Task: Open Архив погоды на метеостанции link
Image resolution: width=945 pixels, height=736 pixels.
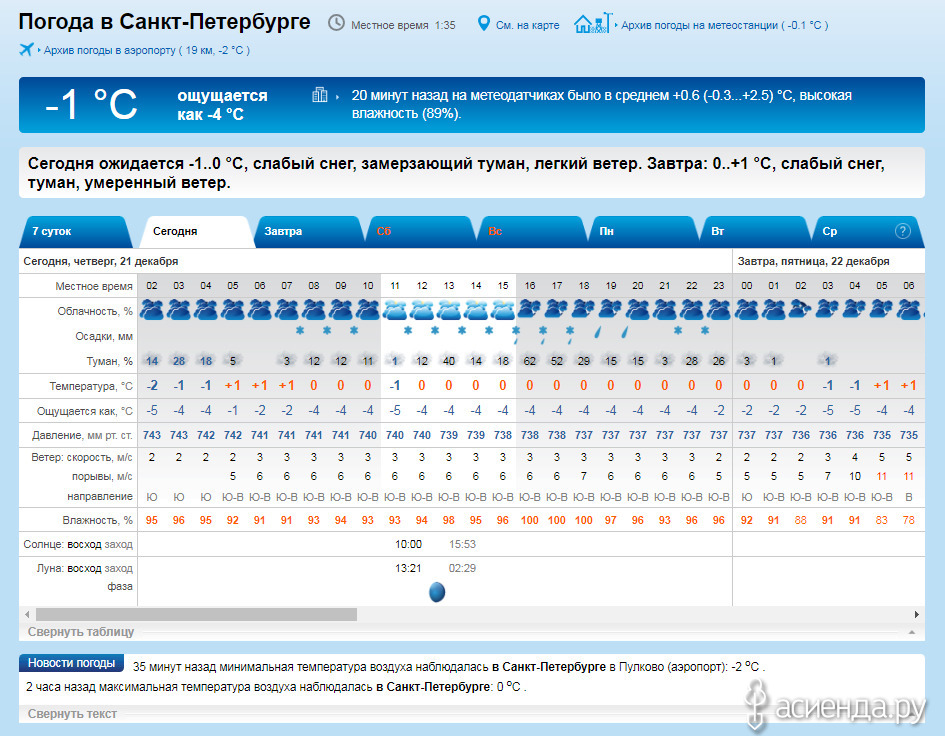Action: click(x=724, y=25)
